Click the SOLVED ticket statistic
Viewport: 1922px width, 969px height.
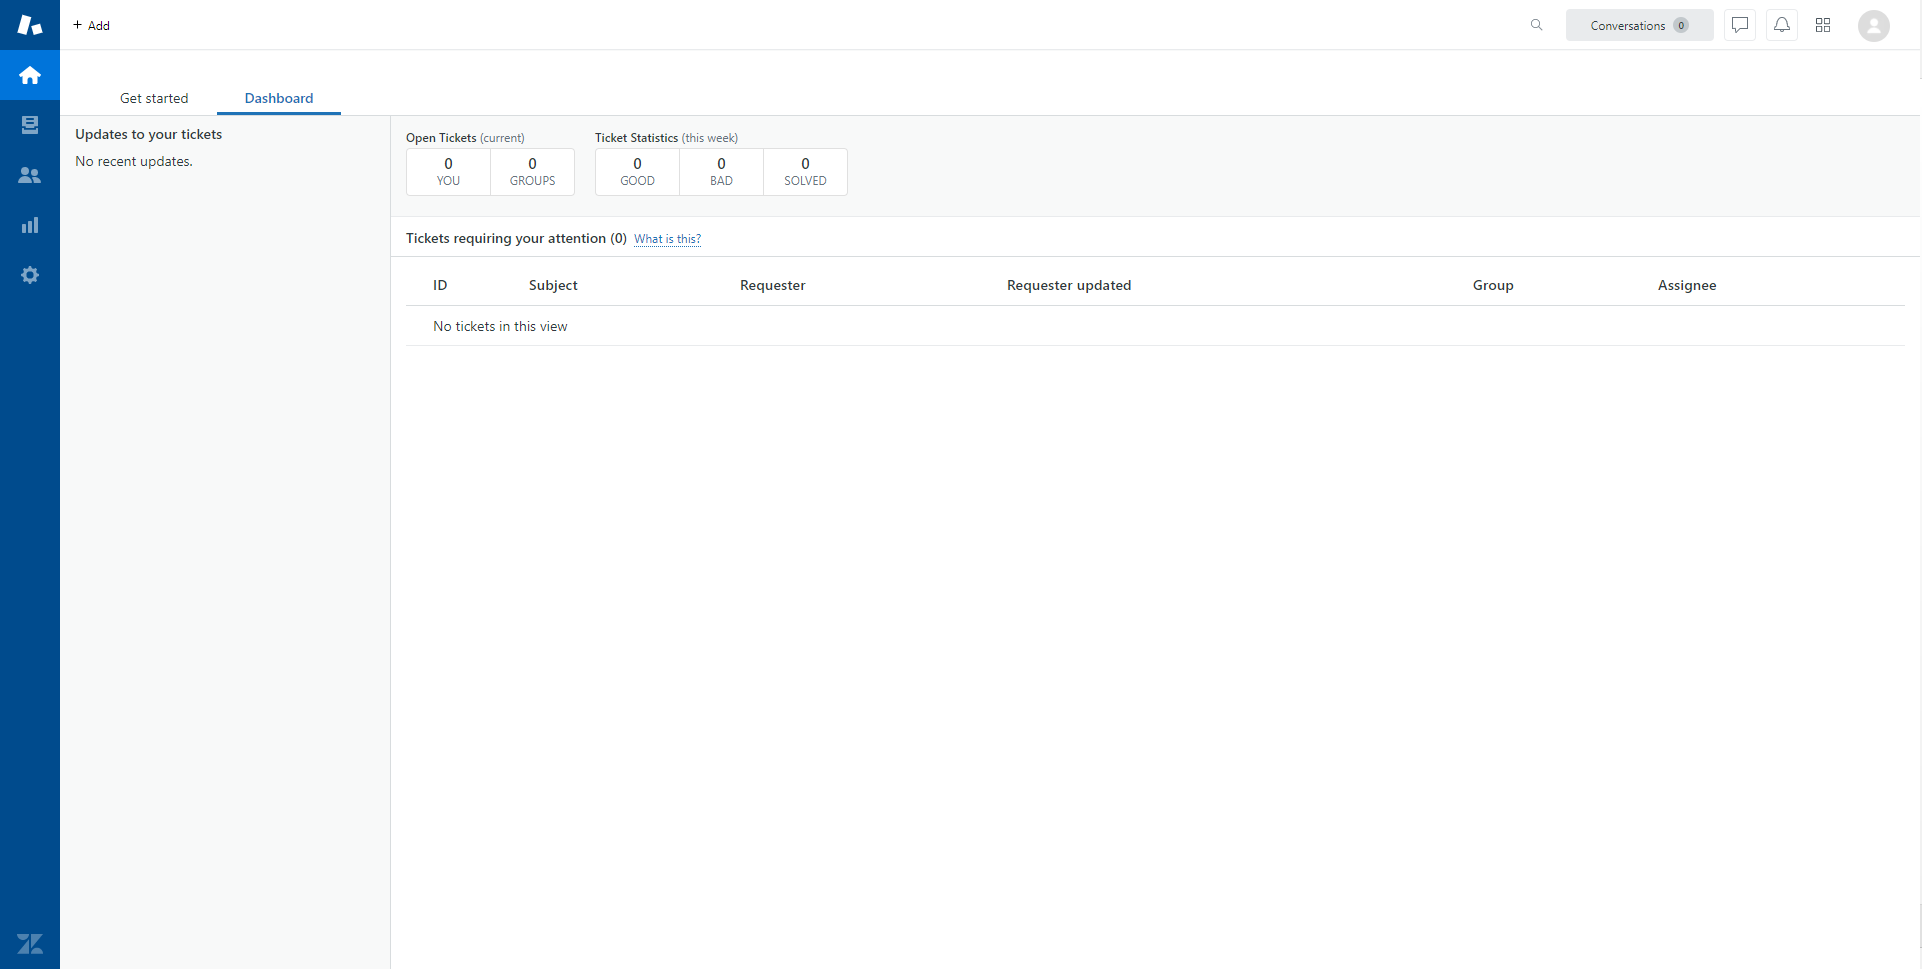(805, 171)
